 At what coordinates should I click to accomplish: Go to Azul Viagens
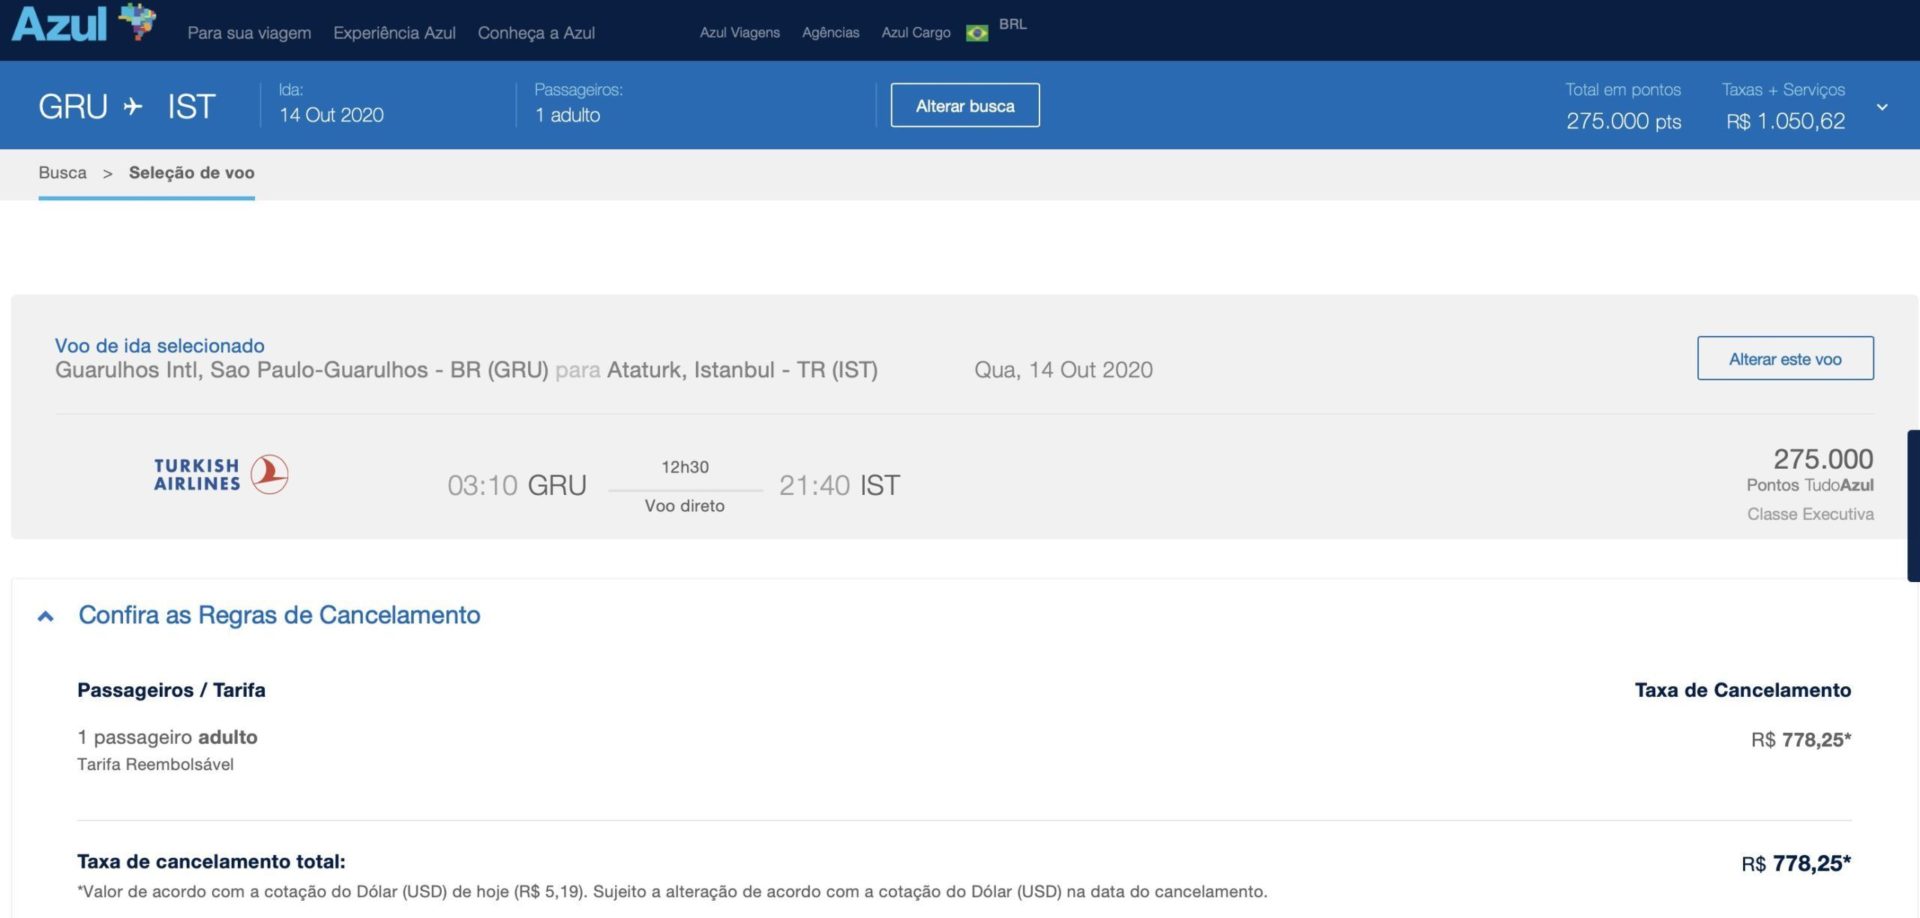[739, 33]
